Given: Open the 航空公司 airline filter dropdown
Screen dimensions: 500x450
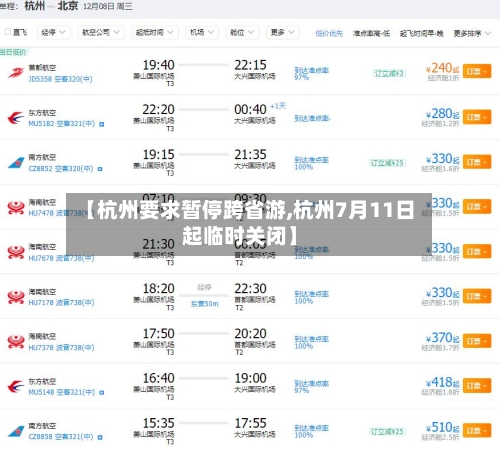Looking at the screenshot, I should click(x=101, y=32).
